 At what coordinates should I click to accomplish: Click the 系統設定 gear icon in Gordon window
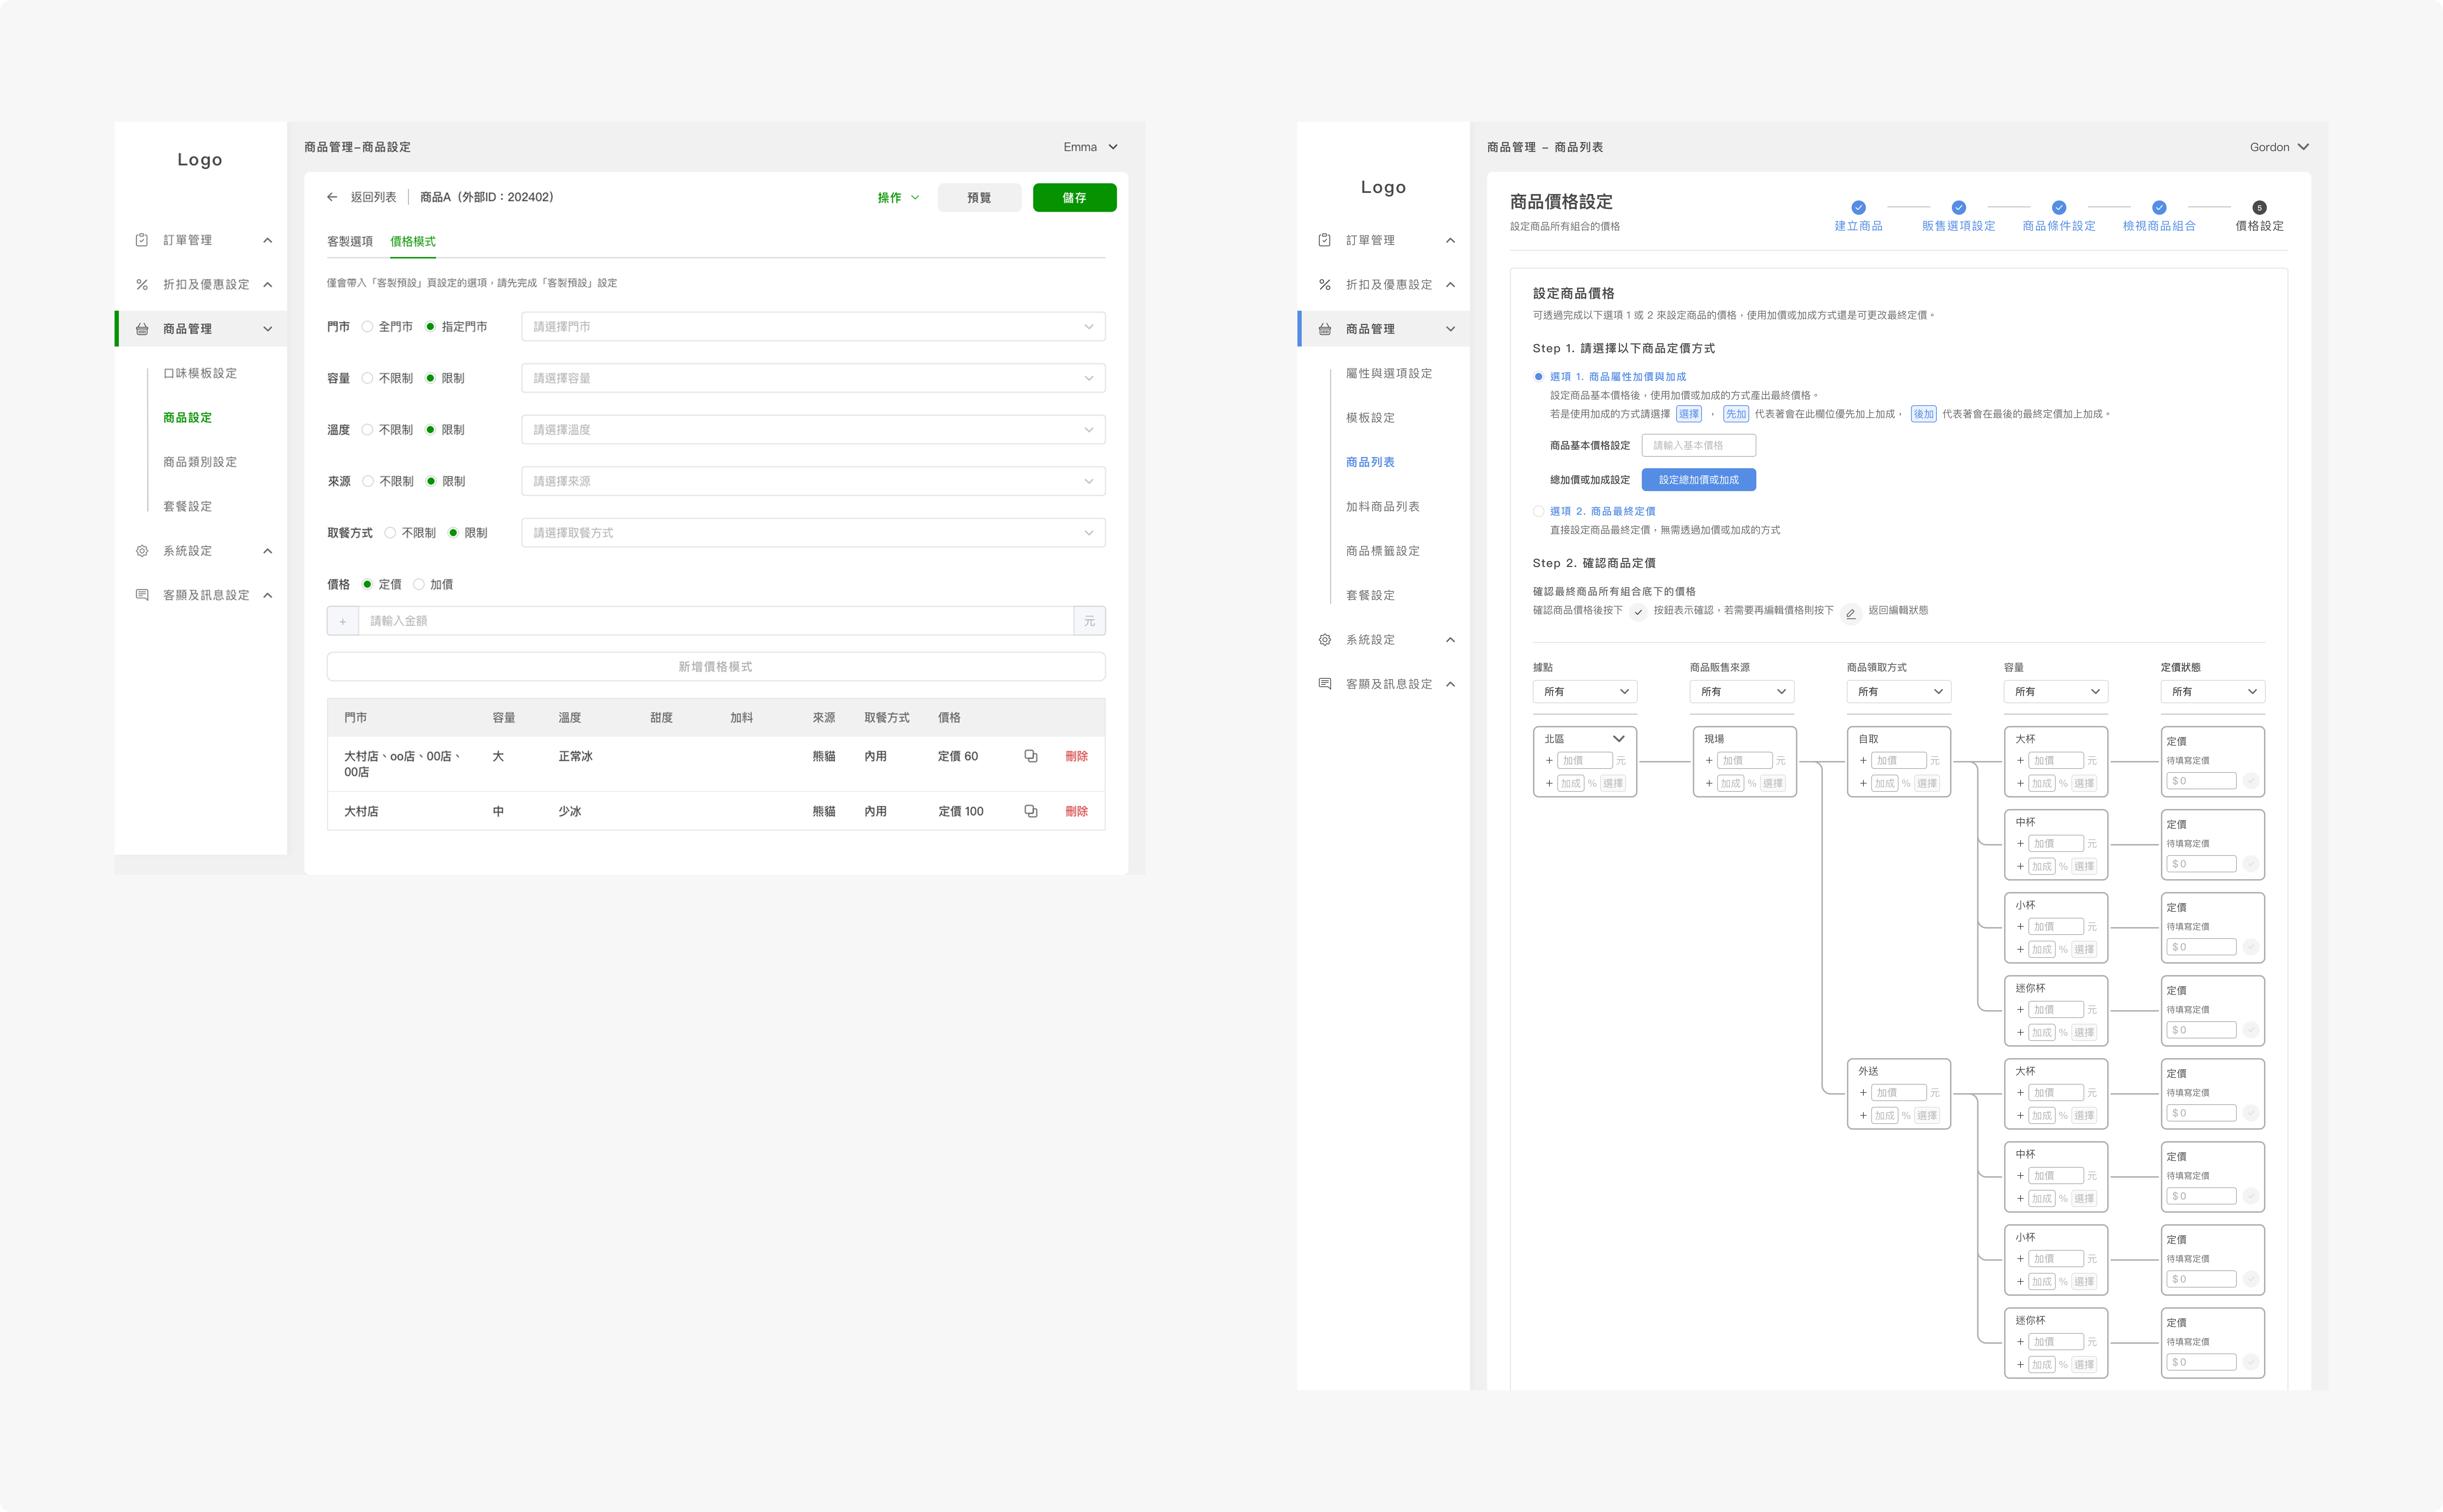point(1325,640)
